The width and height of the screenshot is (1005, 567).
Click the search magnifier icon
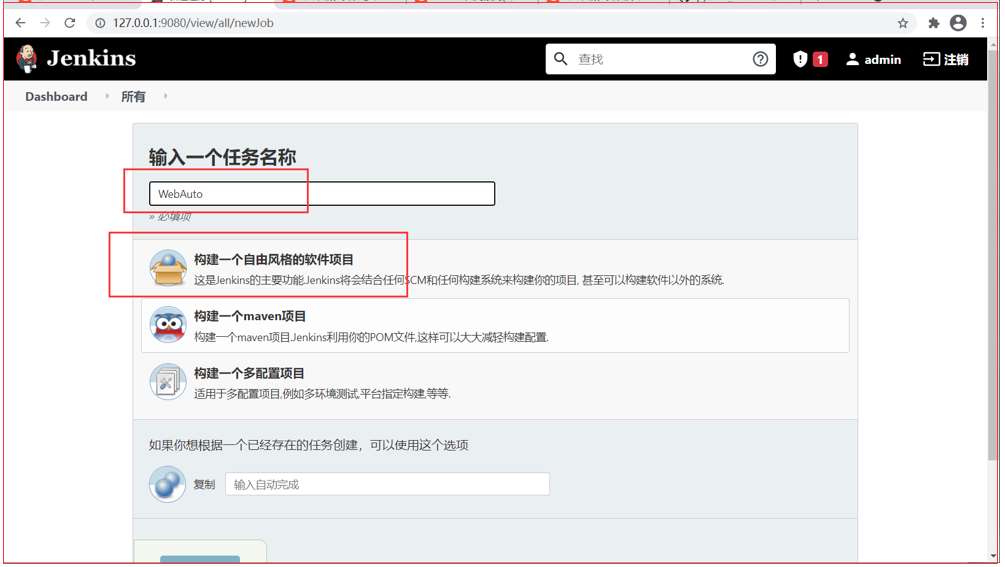click(x=560, y=59)
